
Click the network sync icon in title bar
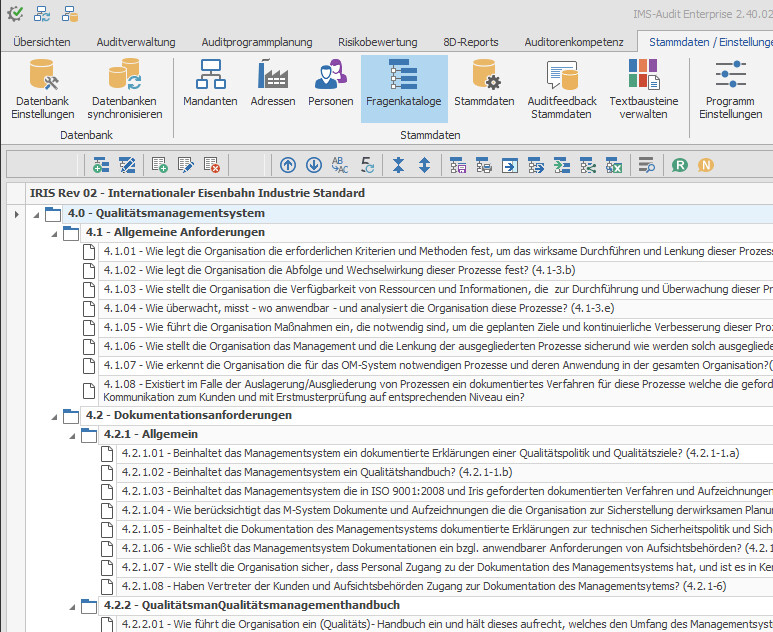coord(42,14)
